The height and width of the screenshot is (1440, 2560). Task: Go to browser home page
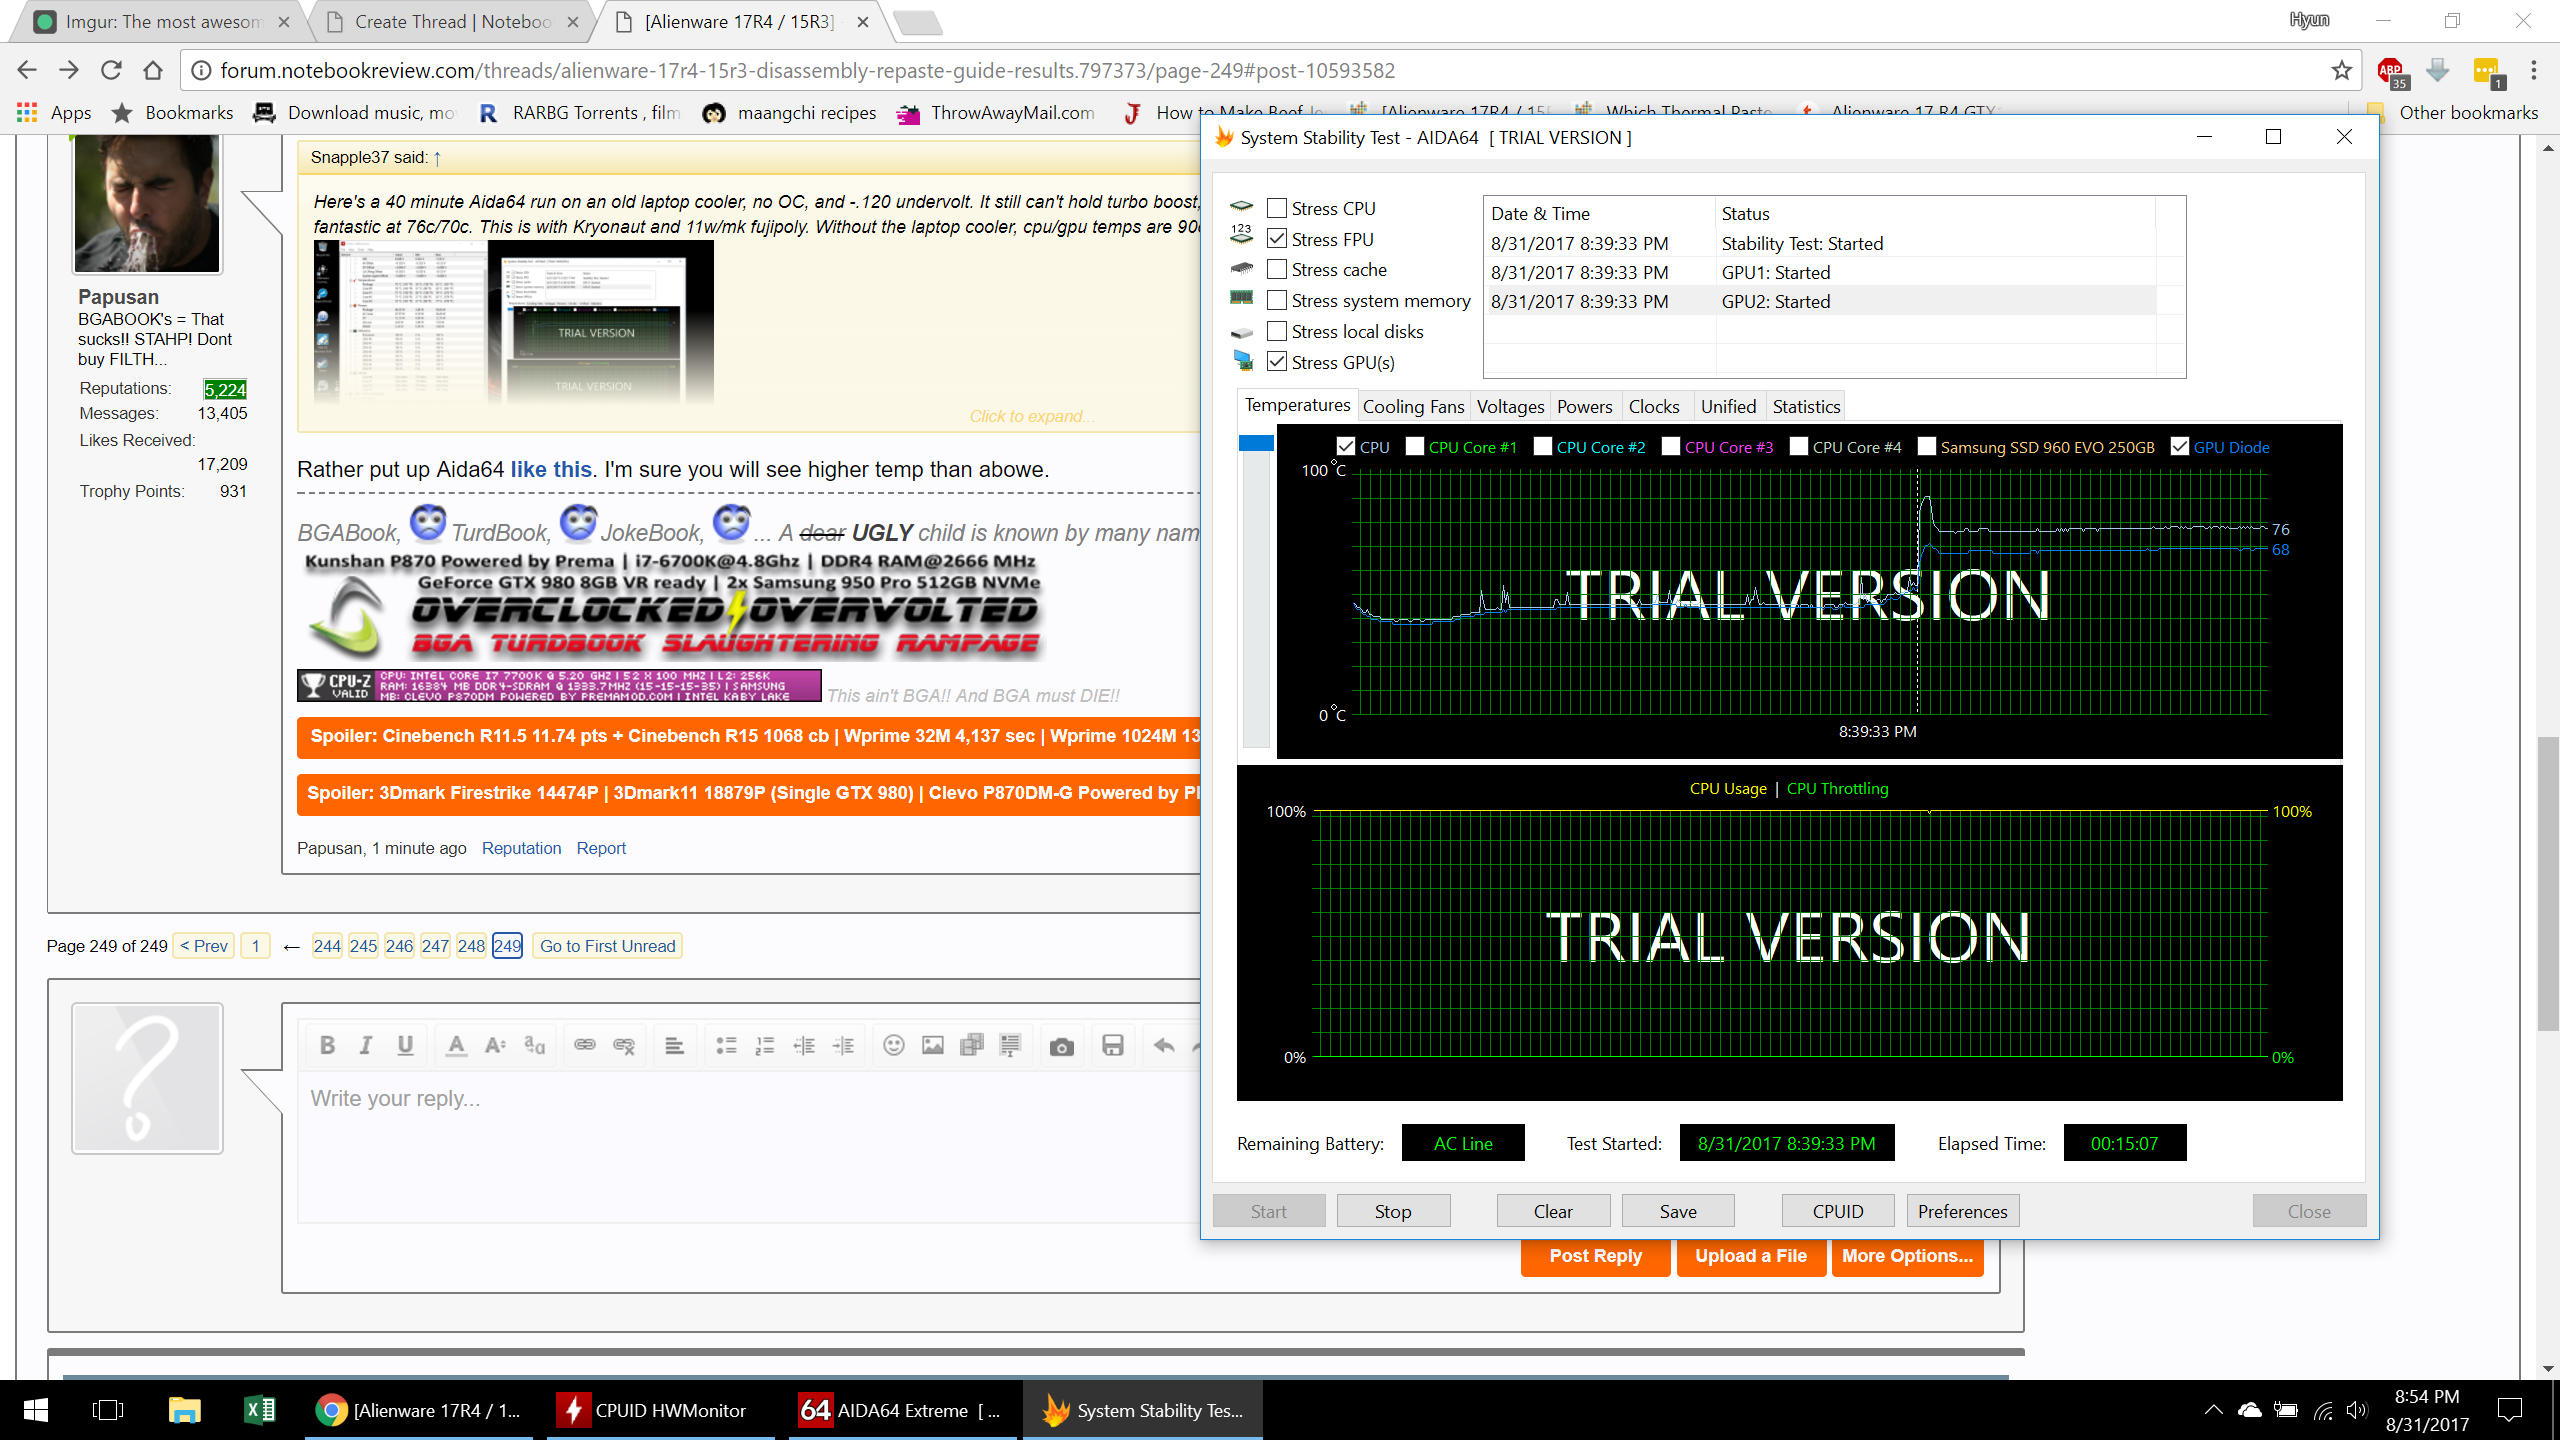152,70
